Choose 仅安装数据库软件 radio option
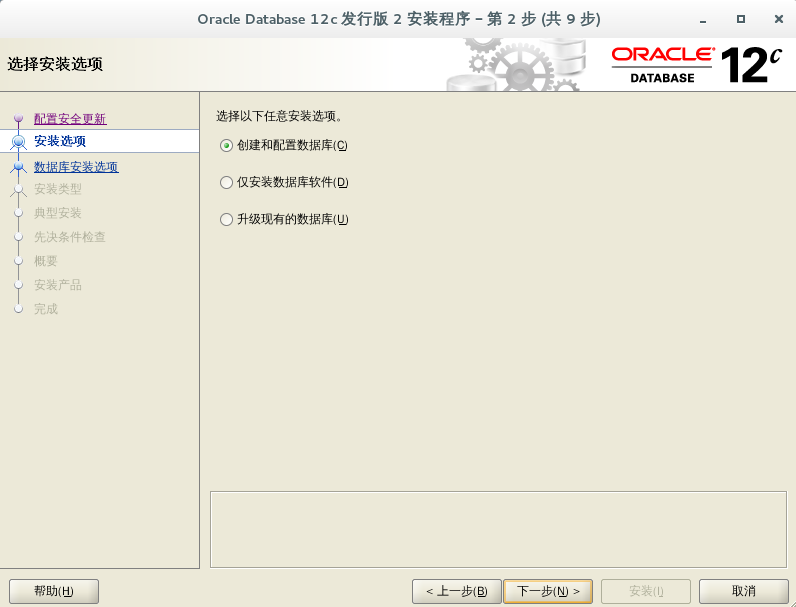Viewport: 796px width, 607px height. pos(226,183)
